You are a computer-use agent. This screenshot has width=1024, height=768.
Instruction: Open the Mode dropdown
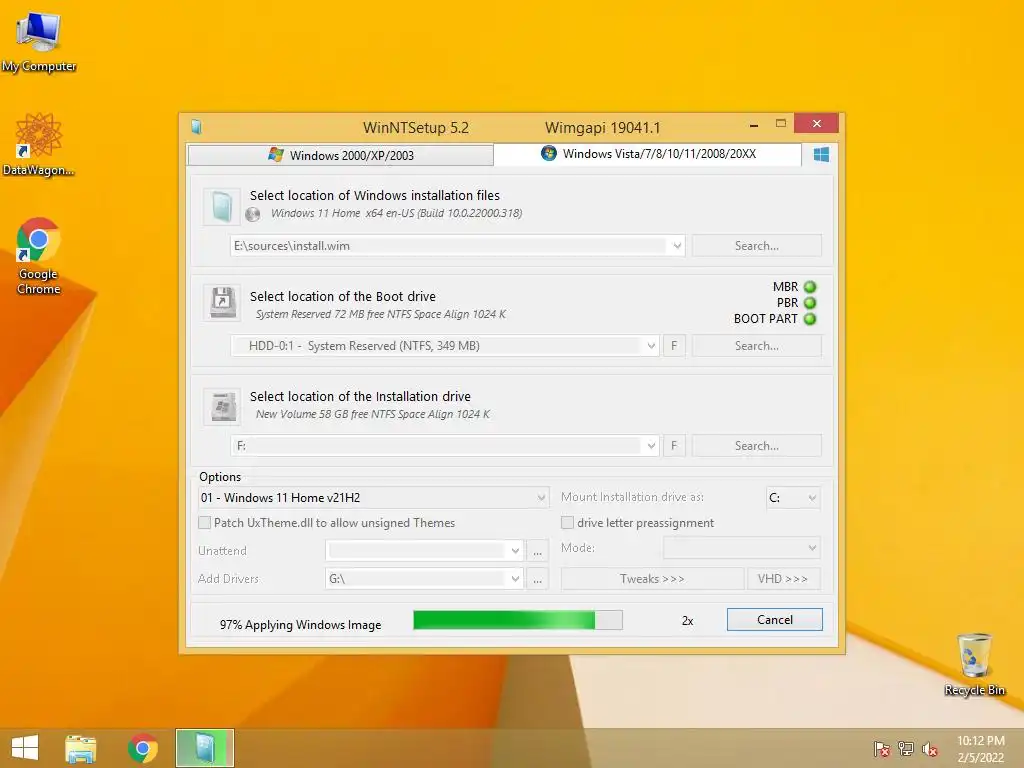pos(742,548)
